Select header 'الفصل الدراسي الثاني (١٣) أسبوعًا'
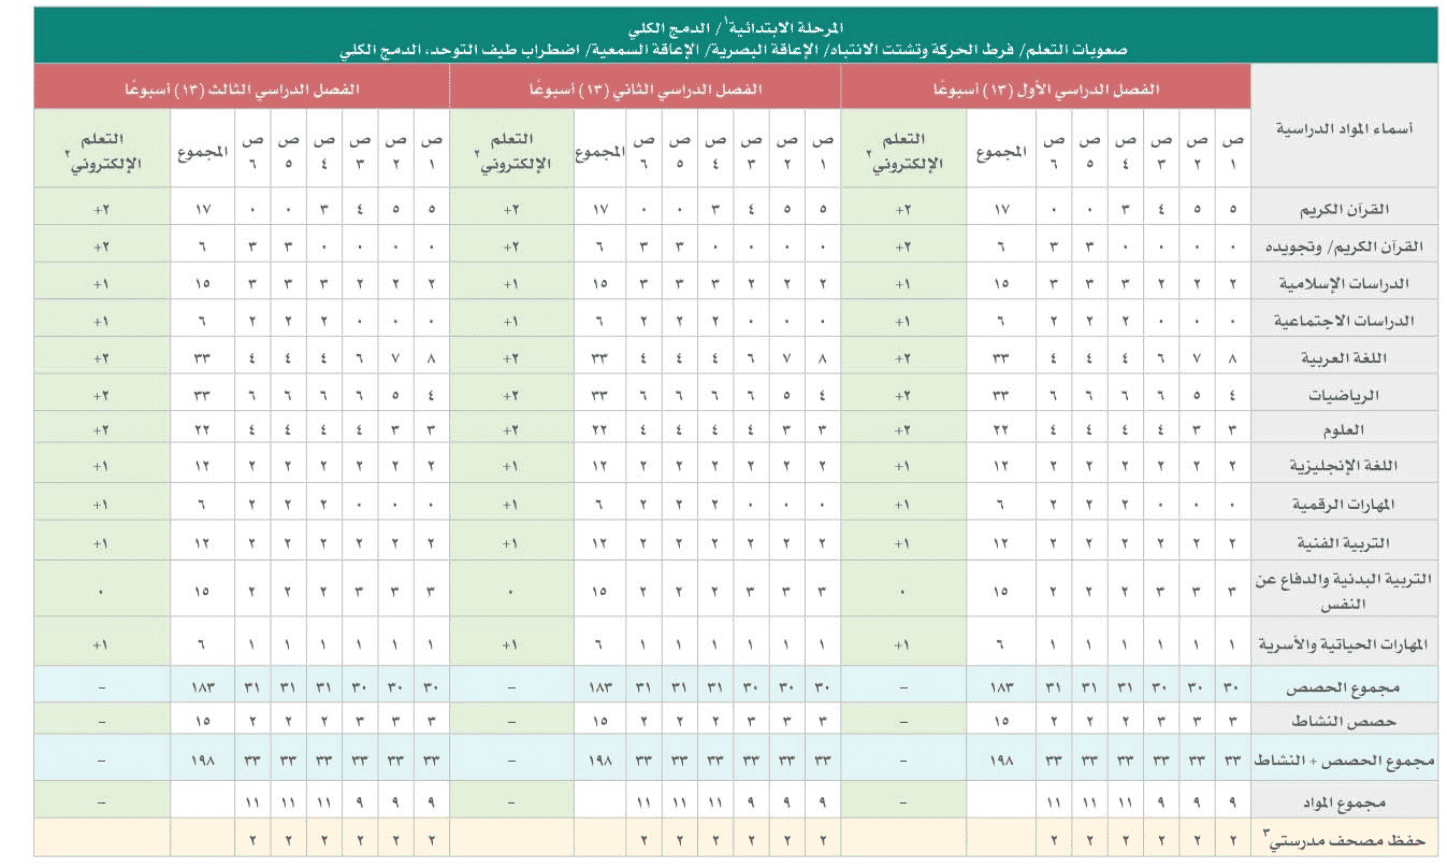This screenshot has height=864, width=1447. pyautogui.click(x=645, y=89)
